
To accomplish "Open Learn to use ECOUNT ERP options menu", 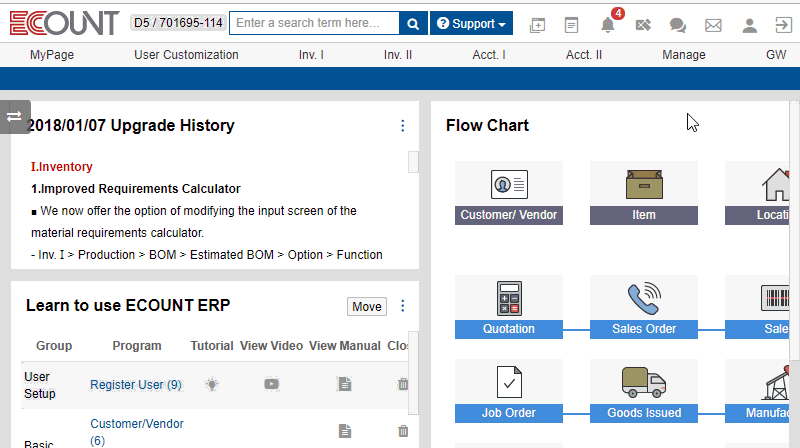I will pos(403,306).
